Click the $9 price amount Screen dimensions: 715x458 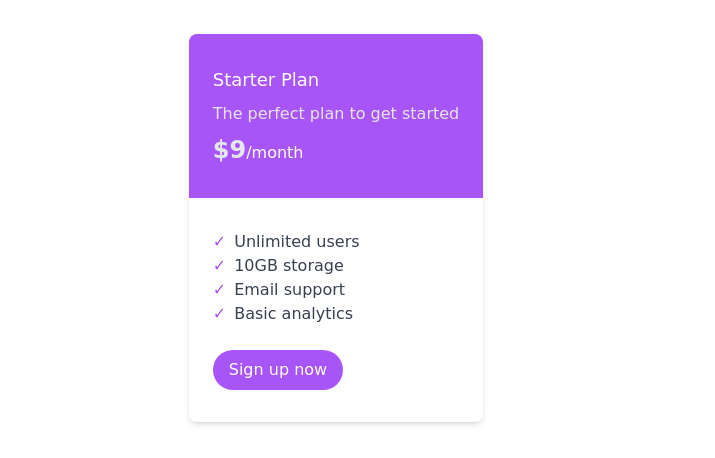pyautogui.click(x=230, y=150)
